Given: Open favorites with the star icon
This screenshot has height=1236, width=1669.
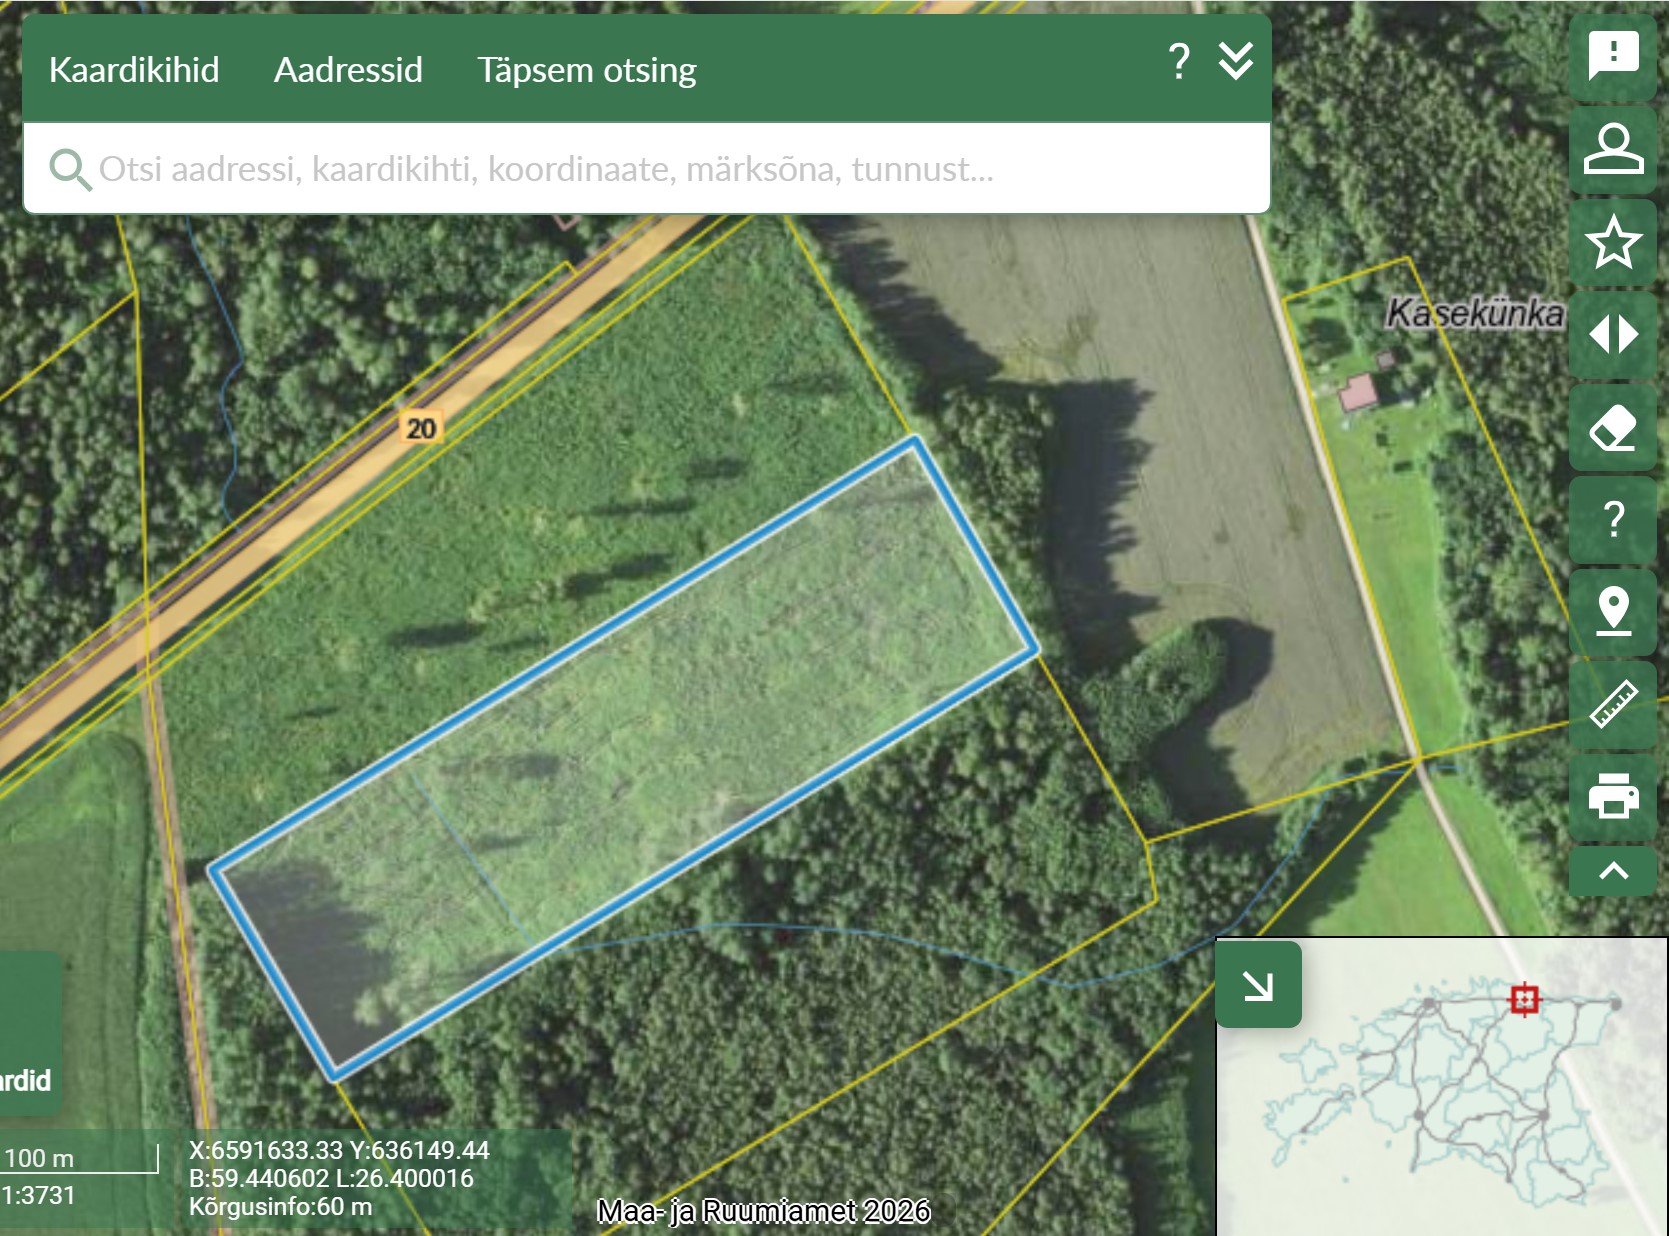Looking at the screenshot, I should point(1613,242).
